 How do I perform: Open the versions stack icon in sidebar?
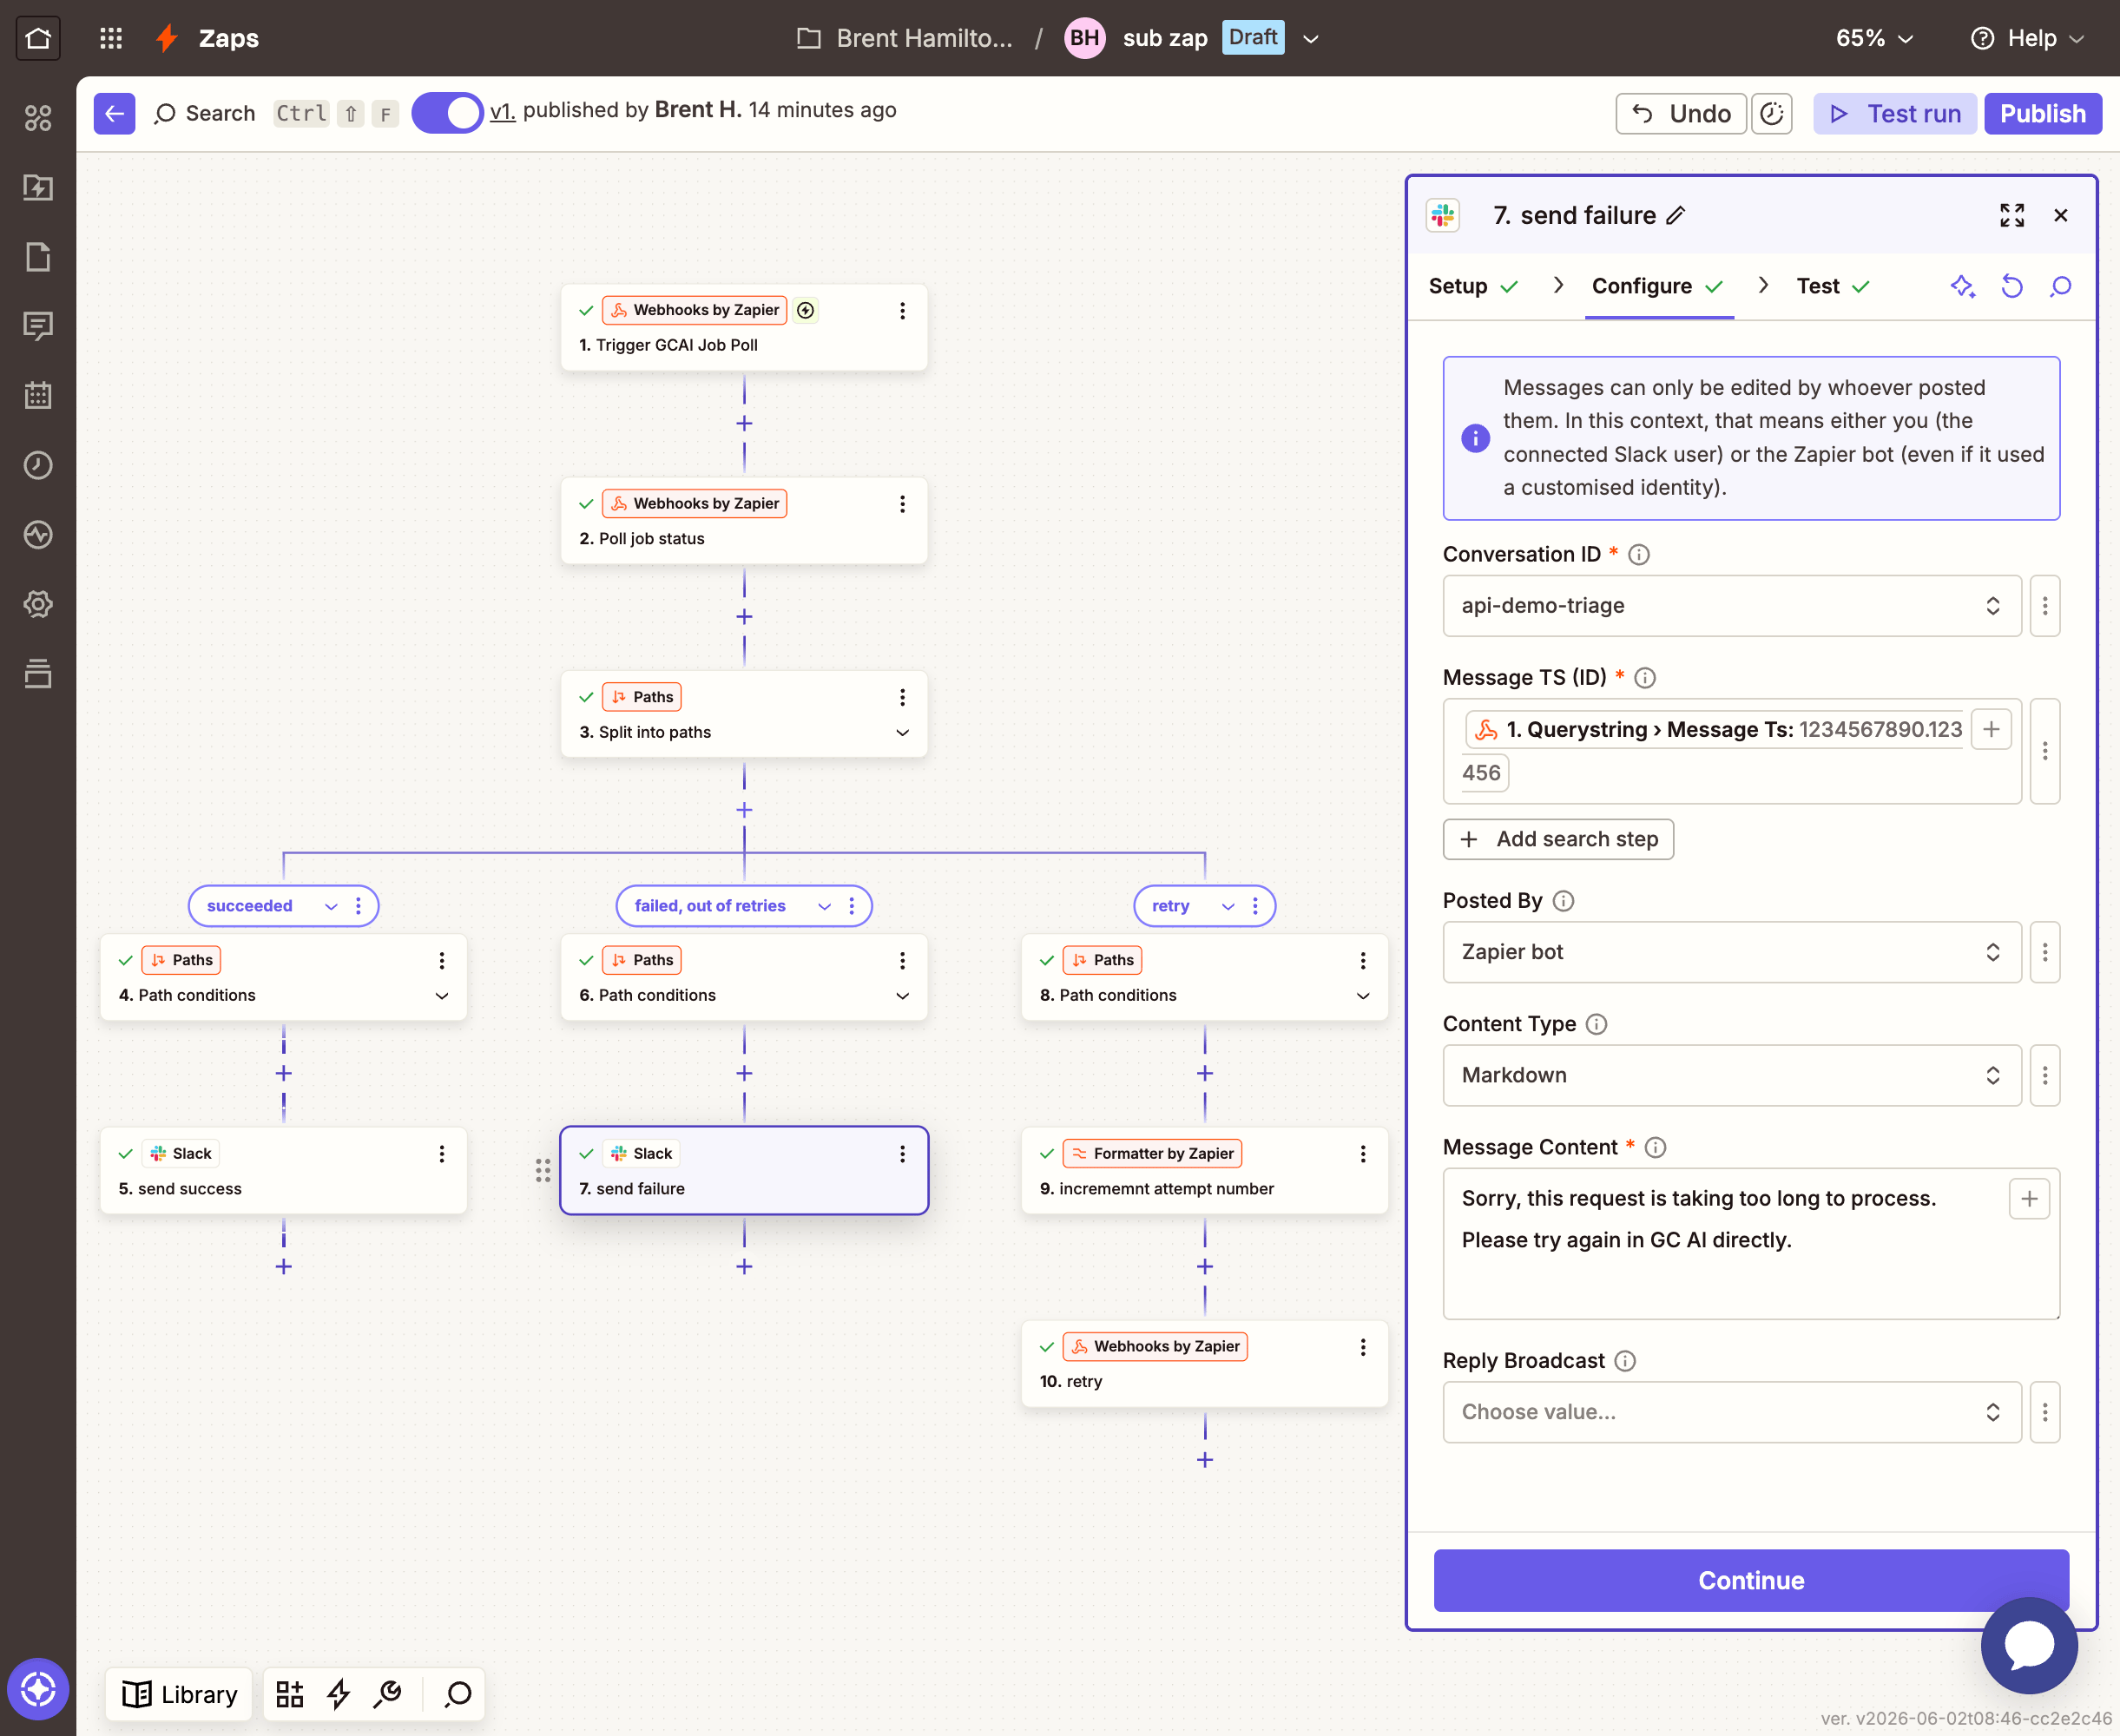[x=38, y=674]
